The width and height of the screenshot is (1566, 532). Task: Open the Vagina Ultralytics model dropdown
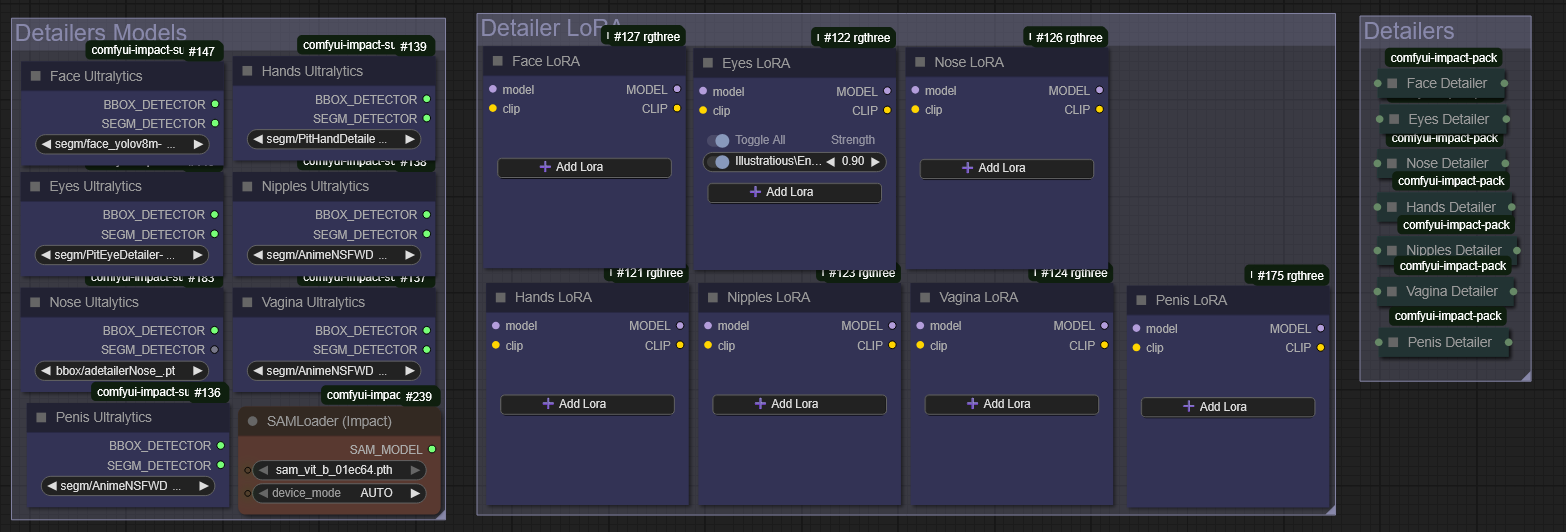(x=335, y=370)
